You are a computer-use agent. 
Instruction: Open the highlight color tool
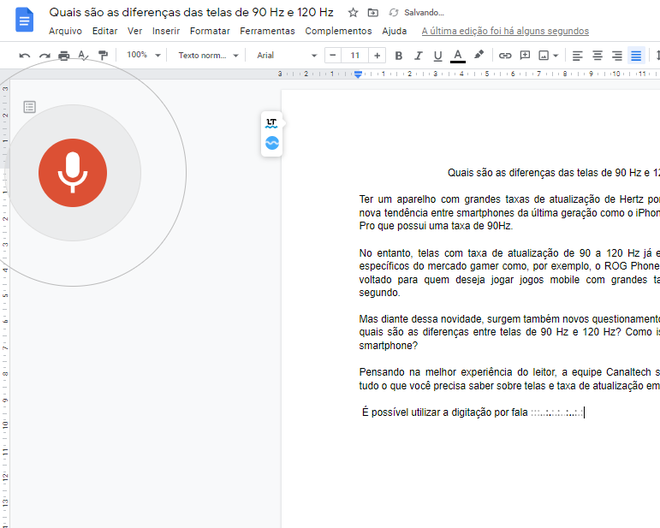pyautogui.click(x=479, y=55)
